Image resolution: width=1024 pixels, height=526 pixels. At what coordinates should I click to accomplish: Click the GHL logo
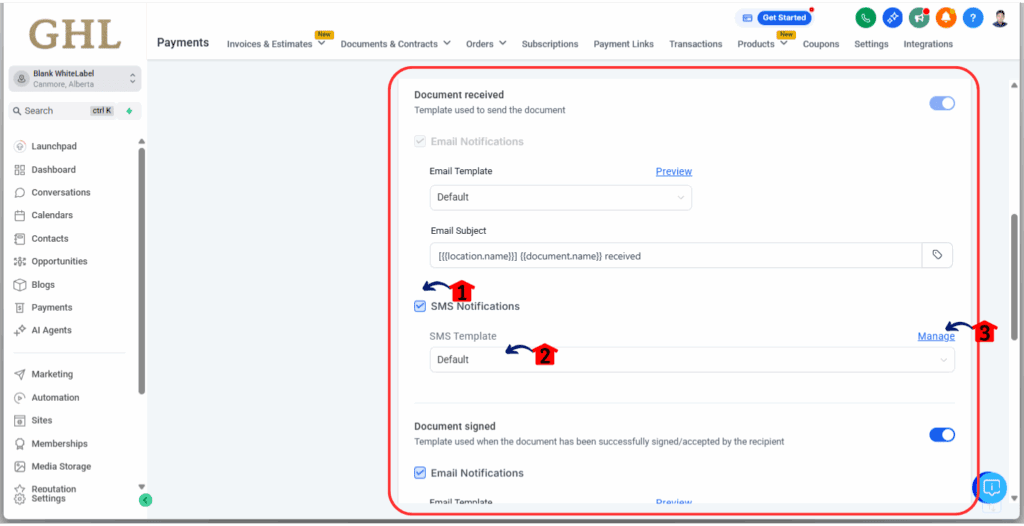coord(75,34)
